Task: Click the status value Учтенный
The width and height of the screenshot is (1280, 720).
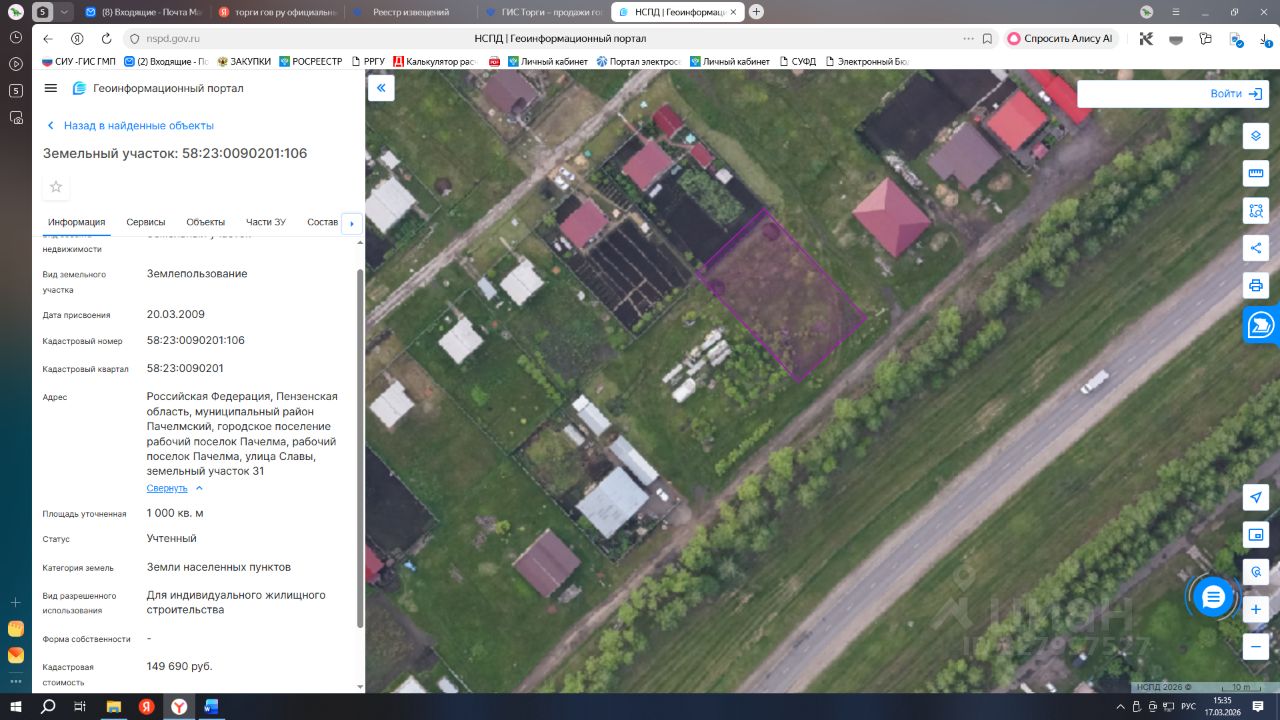Action: [x=172, y=538]
